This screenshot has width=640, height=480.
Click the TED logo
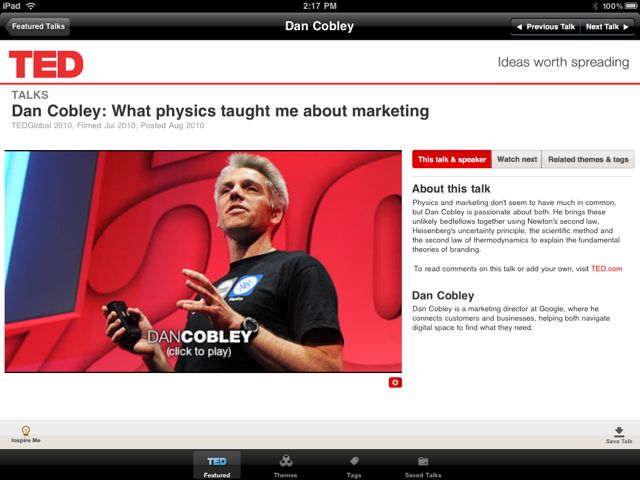click(46, 64)
